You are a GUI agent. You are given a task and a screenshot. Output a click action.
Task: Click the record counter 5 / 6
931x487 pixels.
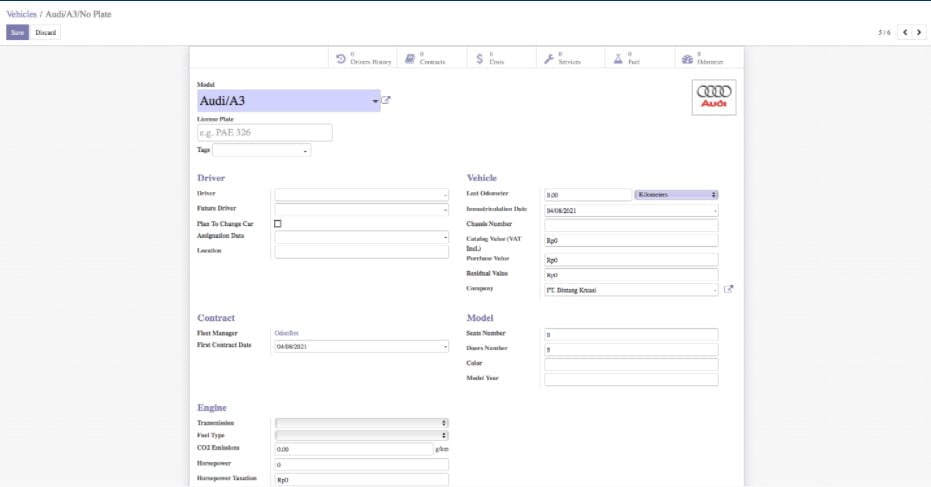(x=884, y=33)
